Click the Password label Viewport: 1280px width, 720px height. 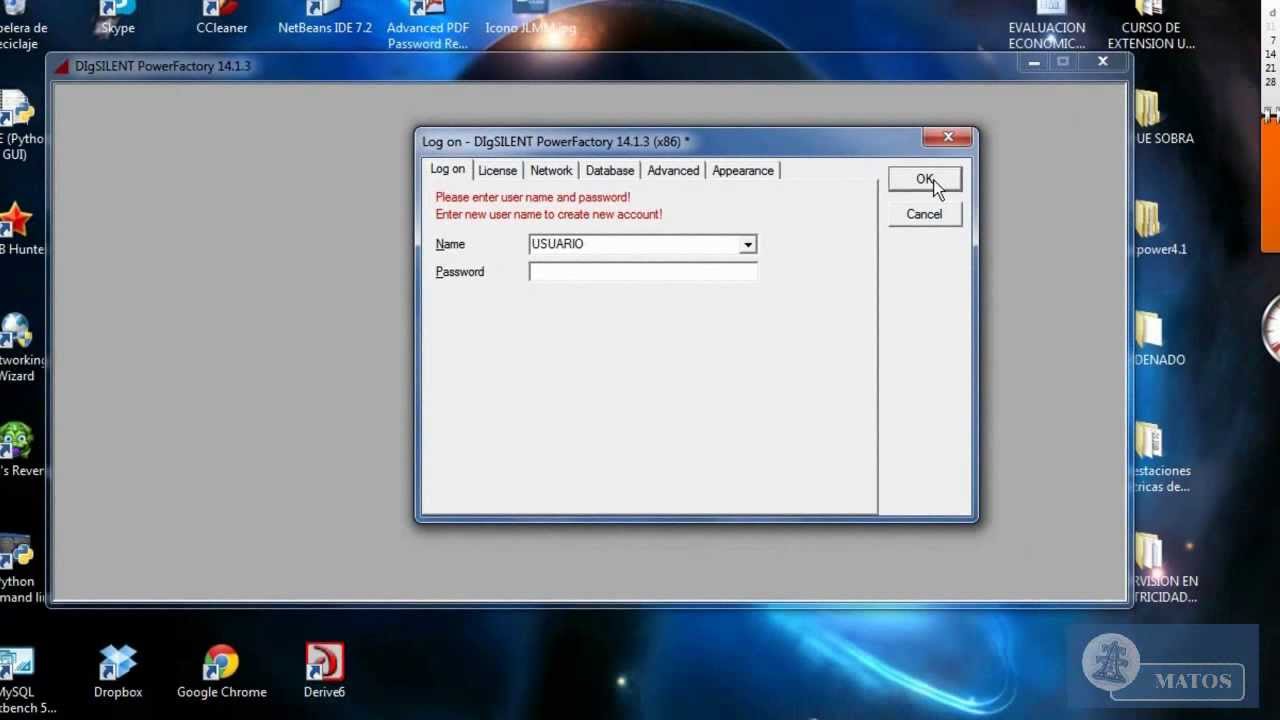[x=460, y=272]
